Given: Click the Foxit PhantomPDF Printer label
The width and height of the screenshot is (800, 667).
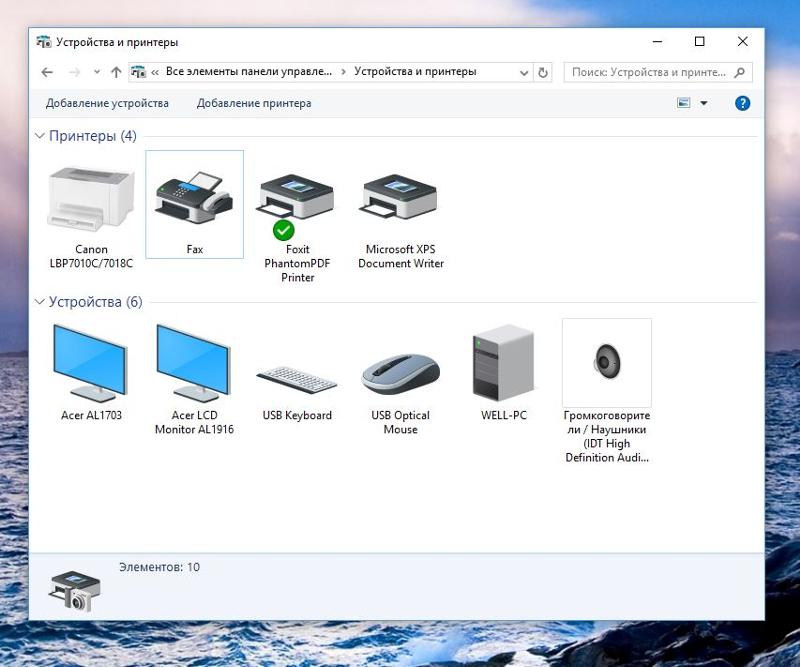Looking at the screenshot, I should 297,263.
